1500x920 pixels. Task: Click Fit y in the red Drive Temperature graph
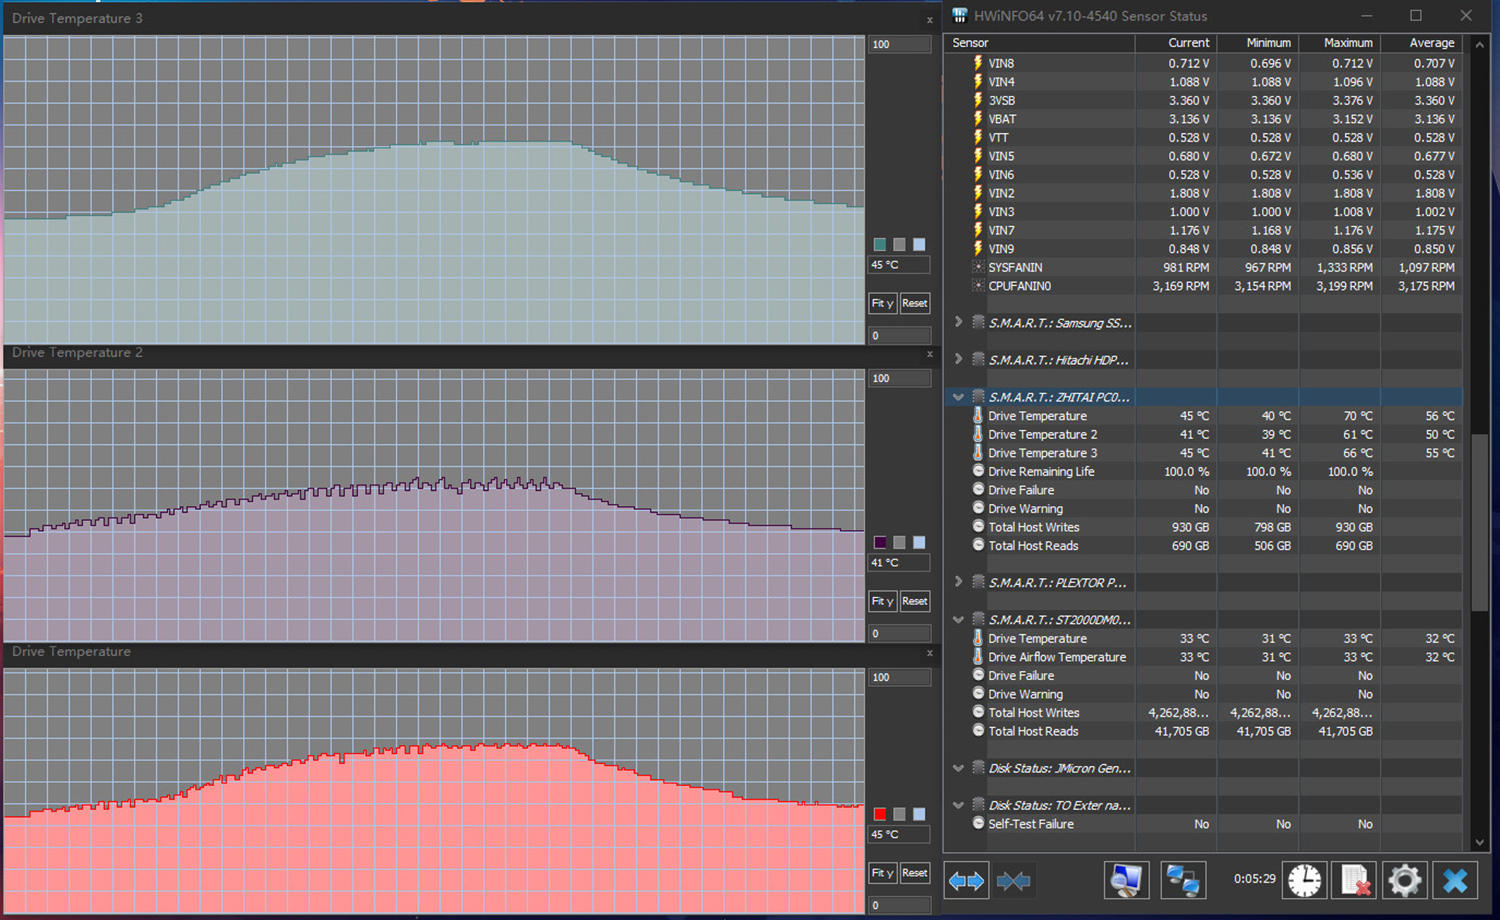(882, 873)
